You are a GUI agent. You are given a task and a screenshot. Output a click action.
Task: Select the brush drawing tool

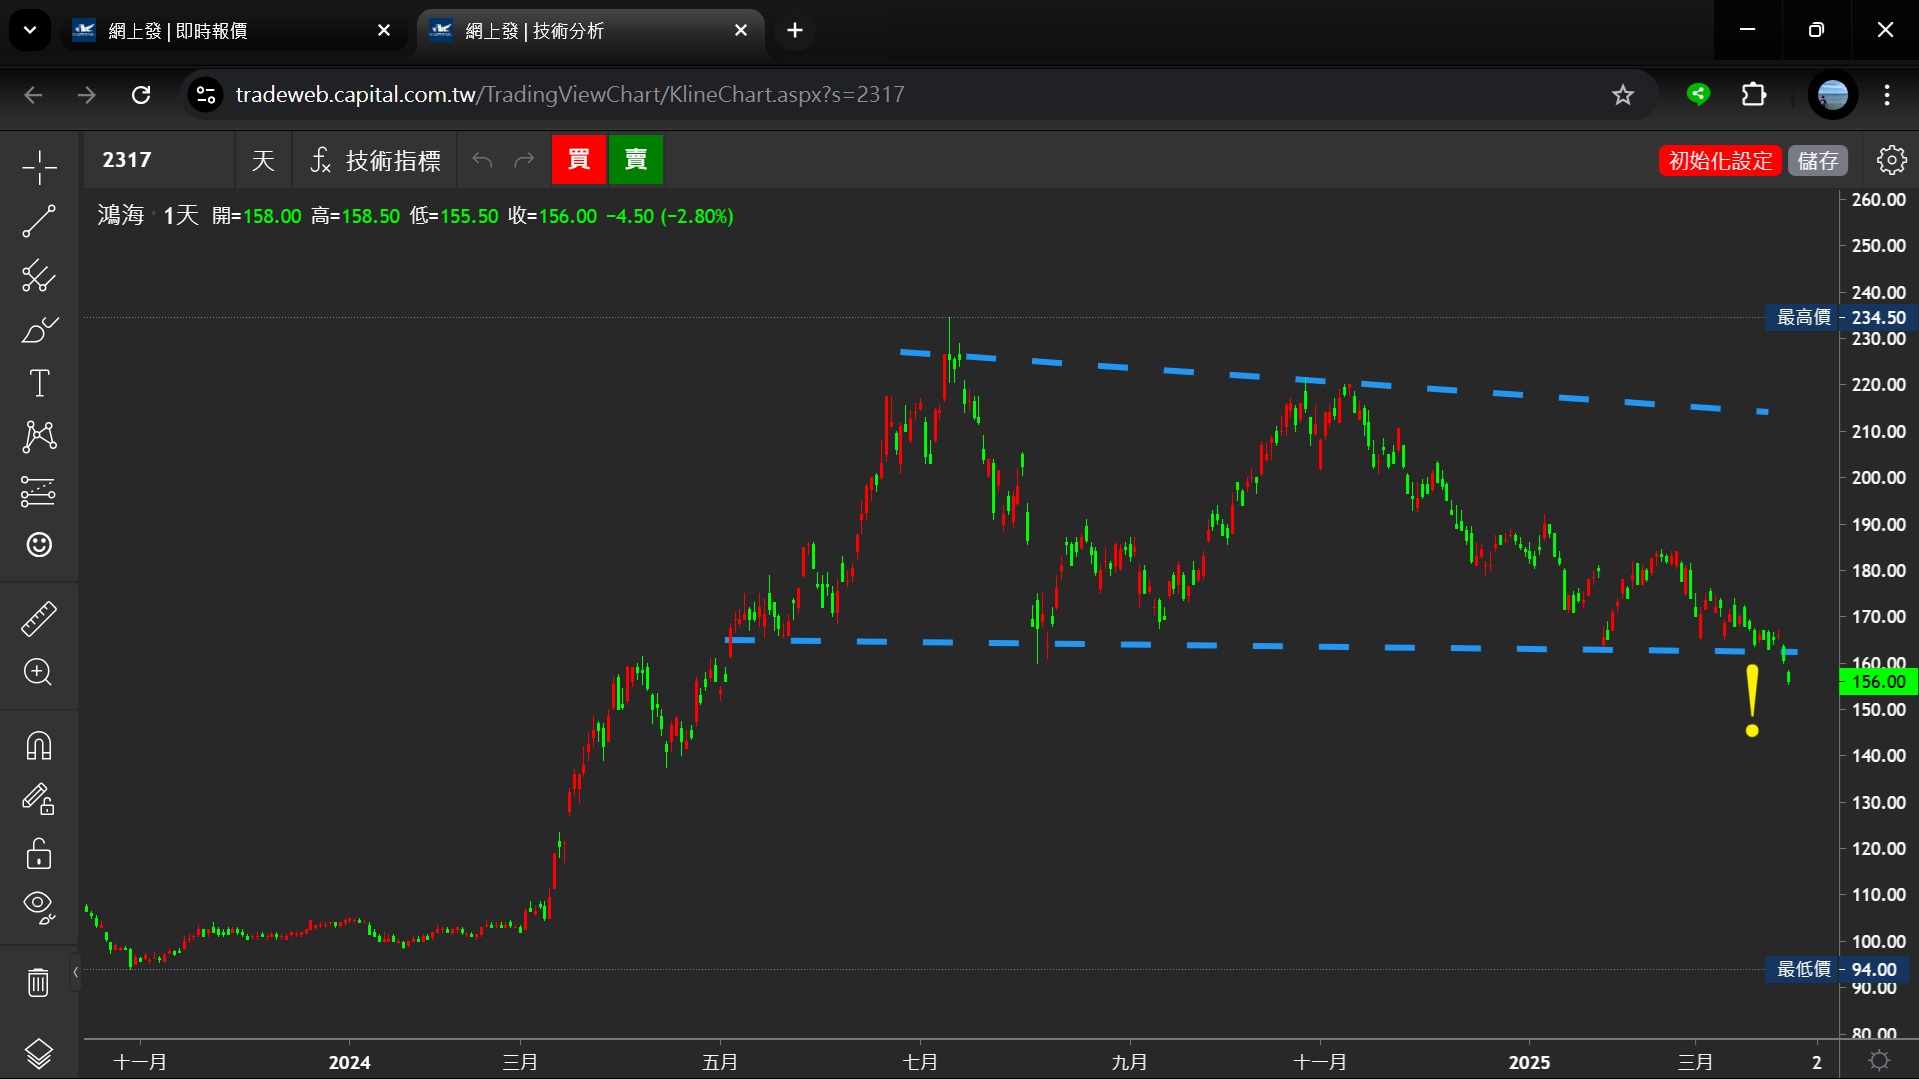39,330
